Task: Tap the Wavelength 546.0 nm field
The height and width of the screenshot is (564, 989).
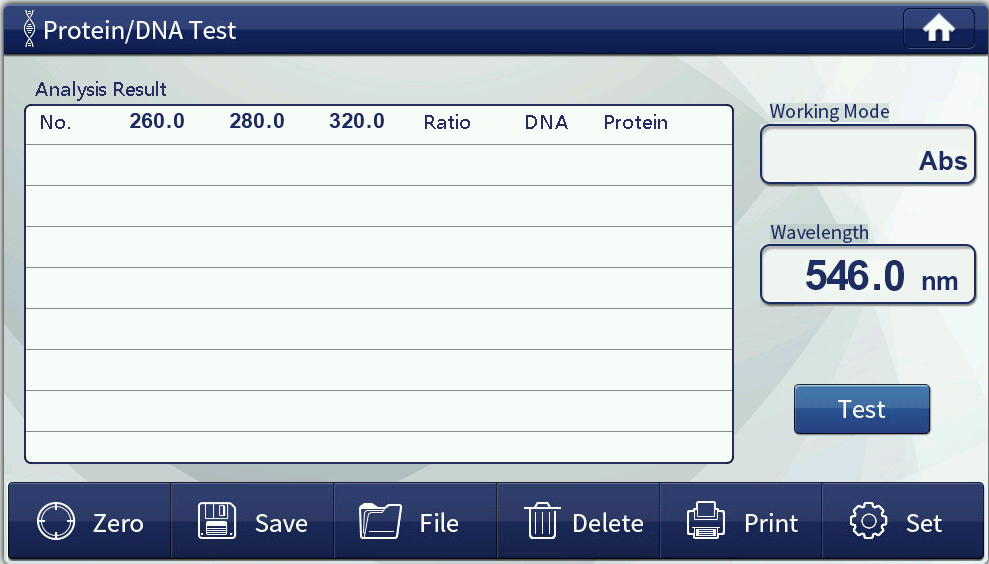Action: pos(867,275)
